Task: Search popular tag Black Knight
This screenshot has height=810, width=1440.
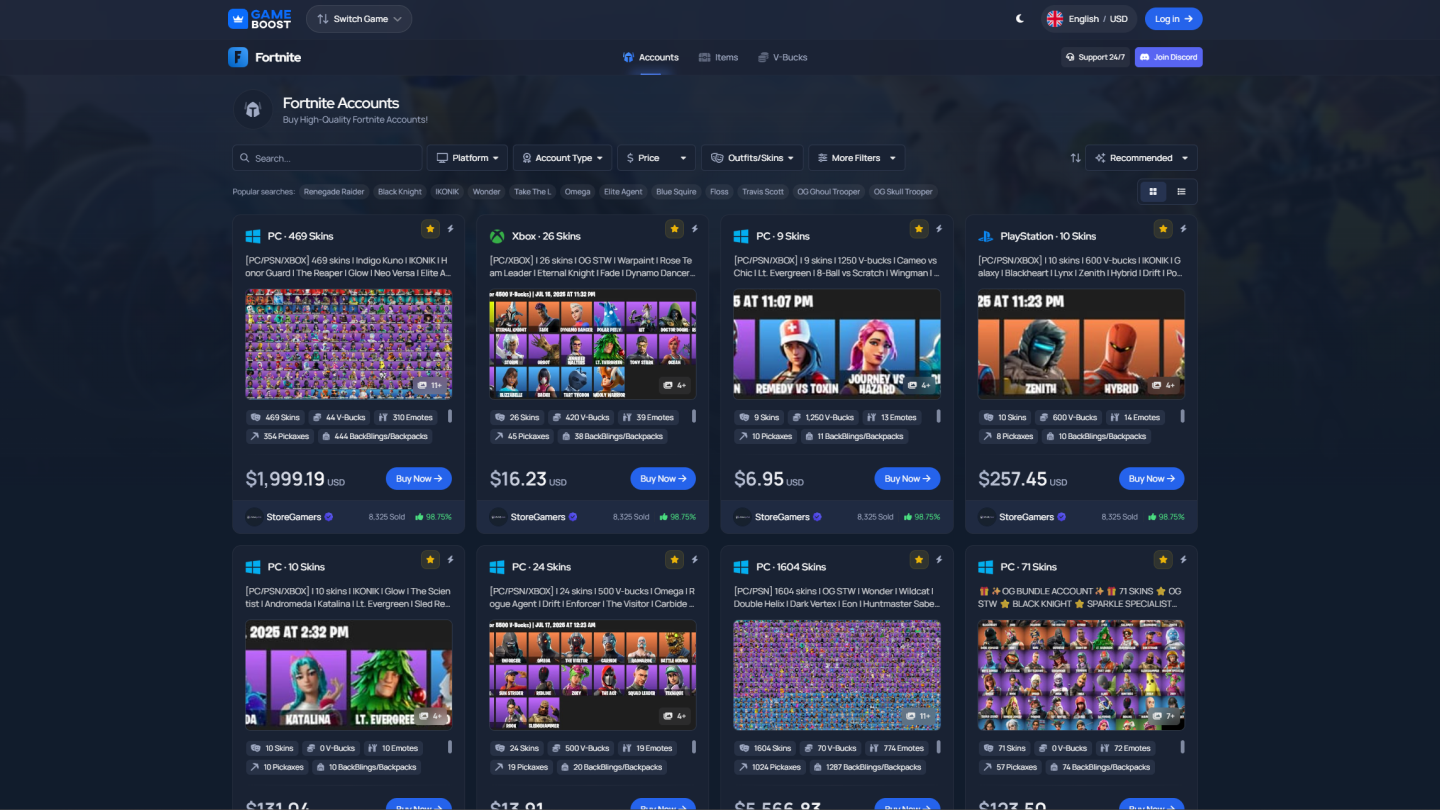Action: point(400,192)
